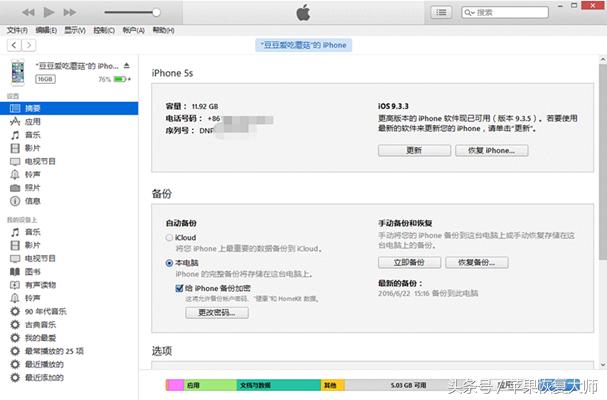
Task: Open 90 年代音乐 playlist gear icon
Action: pyautogui.click(x=15, y=311)
